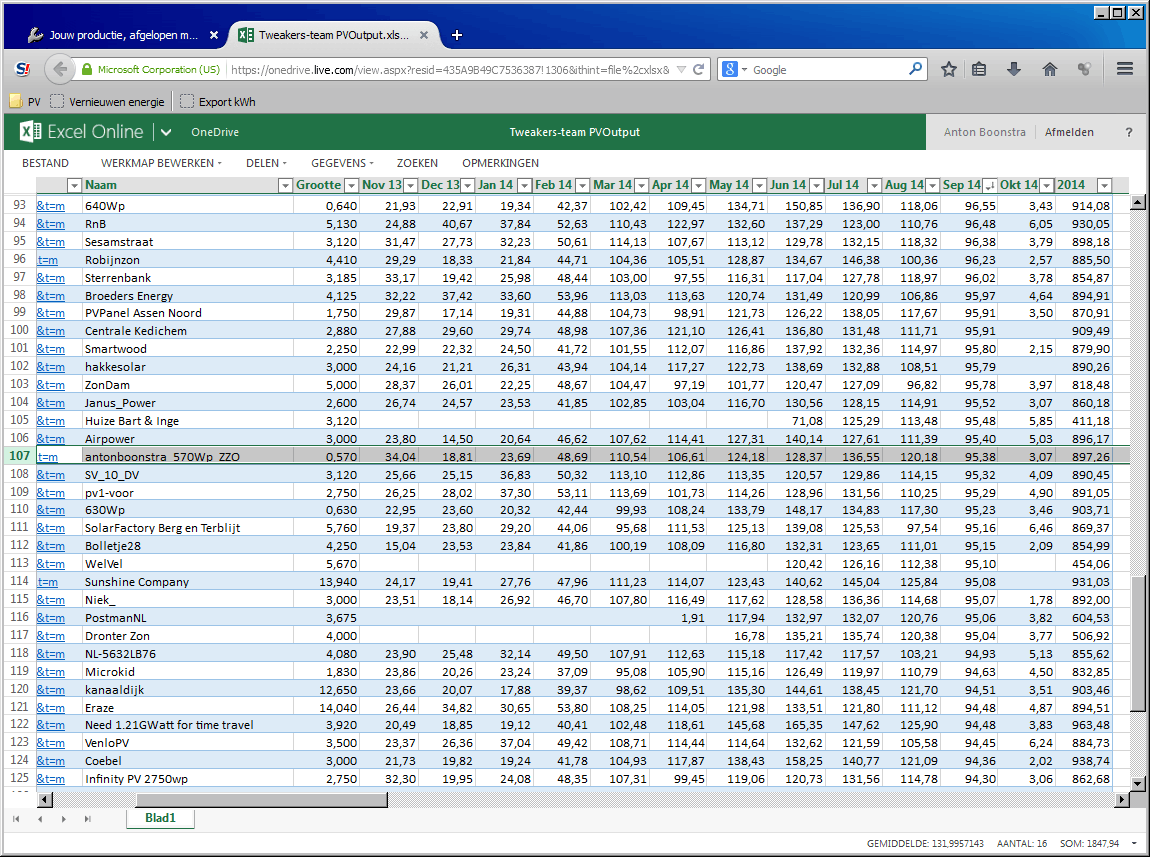Open the Jun 14 column filter dropdown
The height and width of the screenshot is (857, 1150).
[x=816, y=185]
